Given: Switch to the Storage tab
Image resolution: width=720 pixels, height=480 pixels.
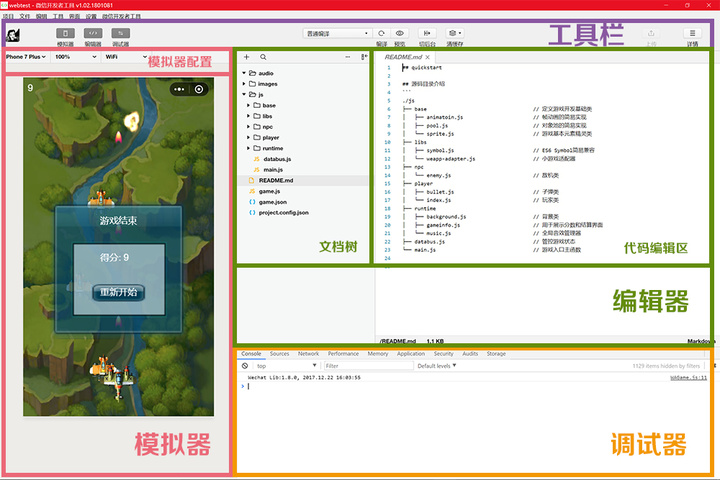Looking at the screenshot, I should pos(496,354).
